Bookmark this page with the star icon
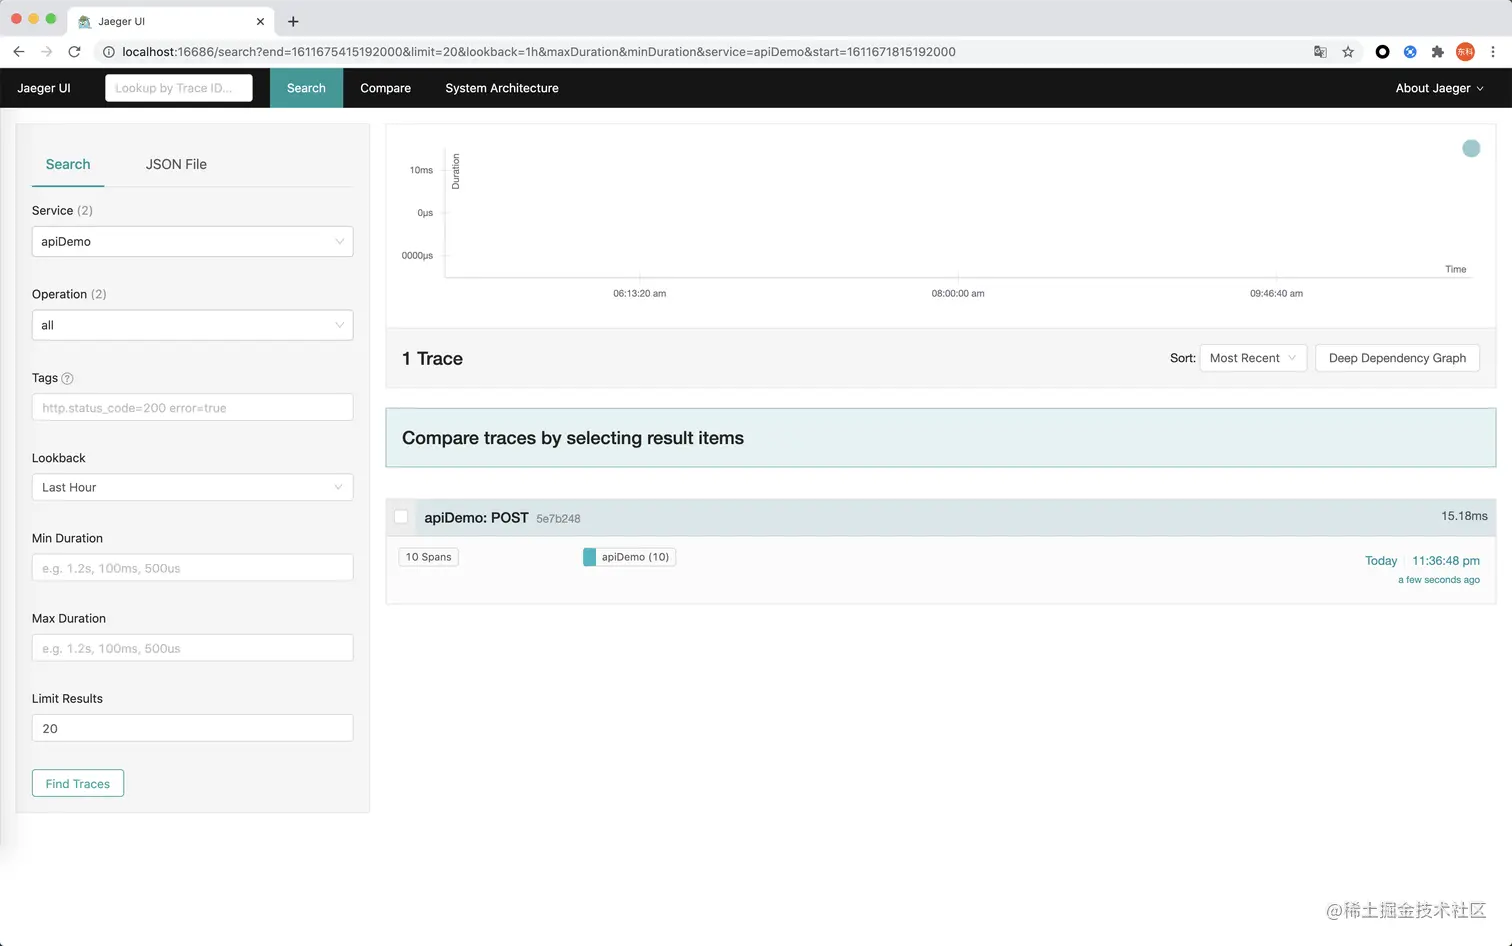This screenshot has width=1512, height=946. 1348,52
